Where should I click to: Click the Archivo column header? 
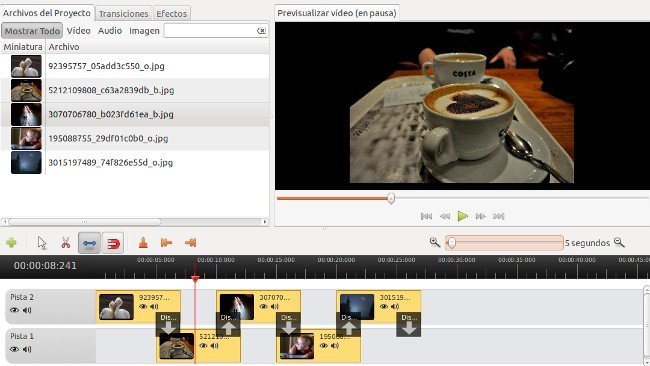[x=157, y=47]
